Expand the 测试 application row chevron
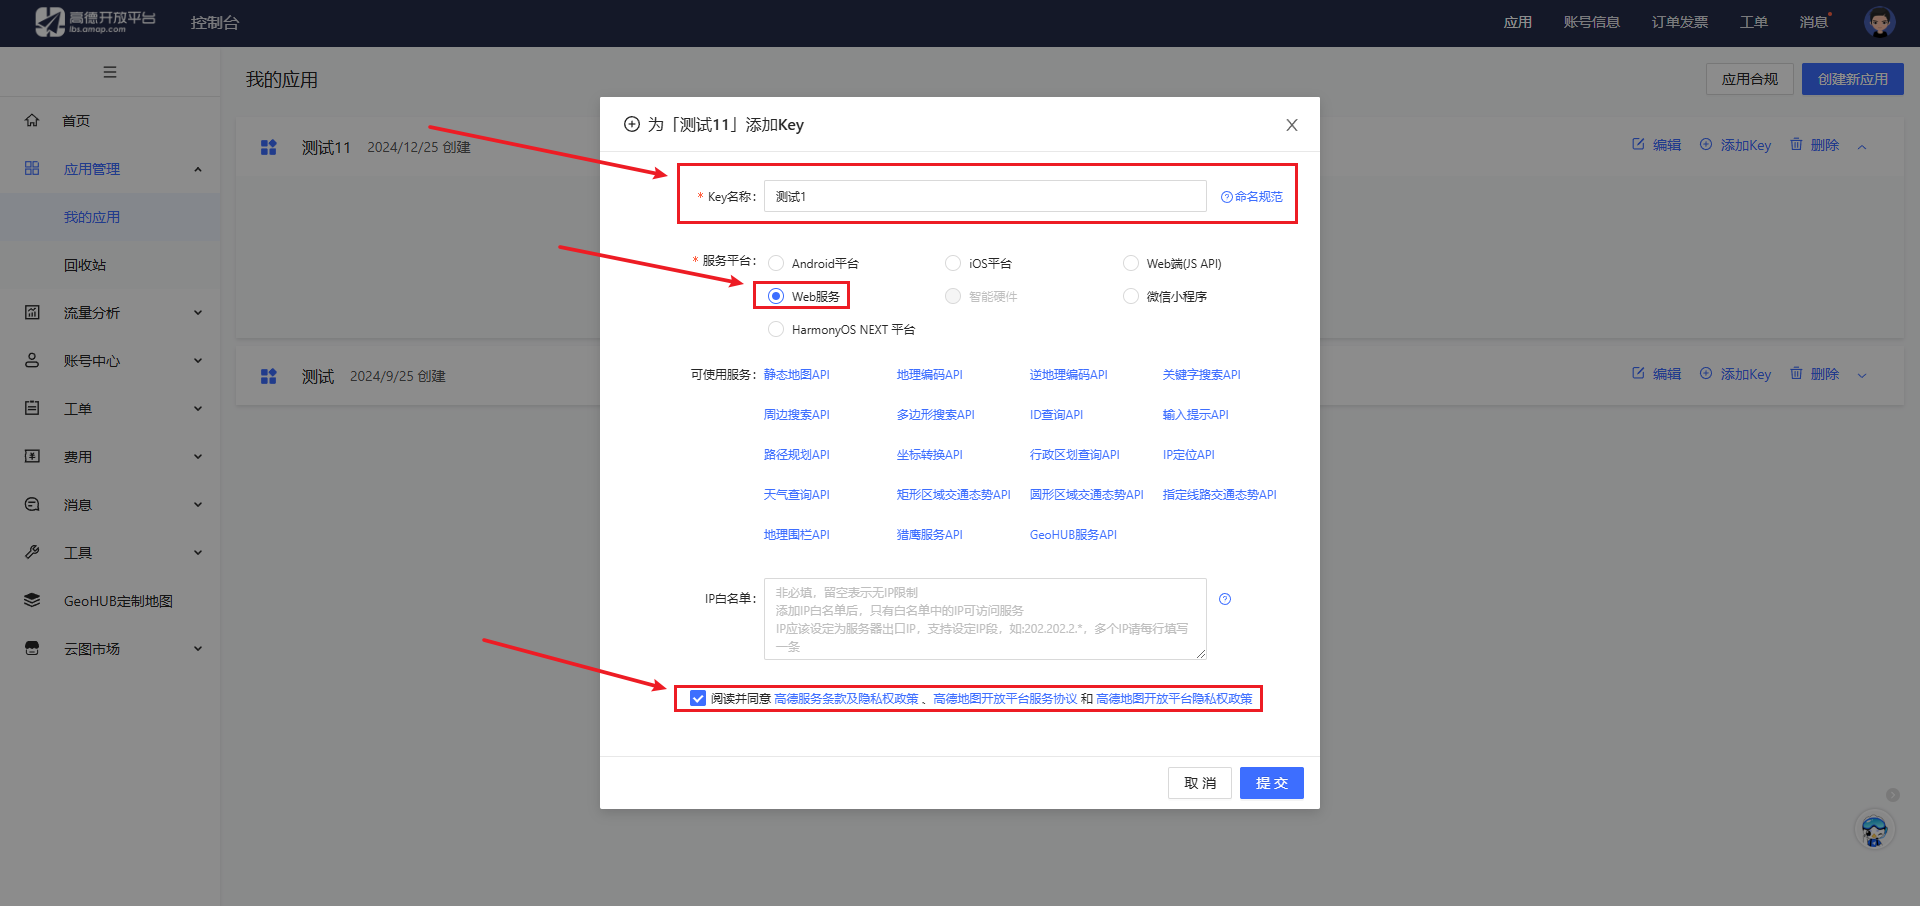The width and height of the screenshot is (1920, 906). coord(1862,375)
